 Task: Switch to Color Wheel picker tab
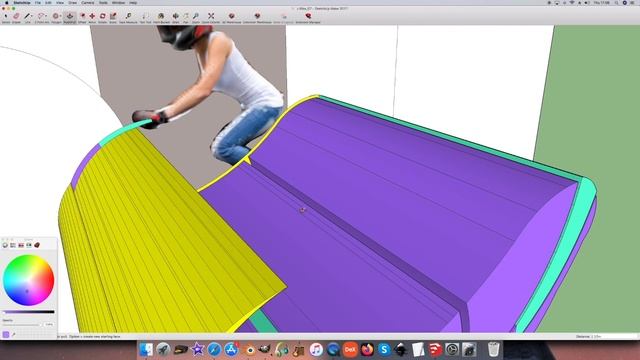pyautogui.click(x=5, y=245)
